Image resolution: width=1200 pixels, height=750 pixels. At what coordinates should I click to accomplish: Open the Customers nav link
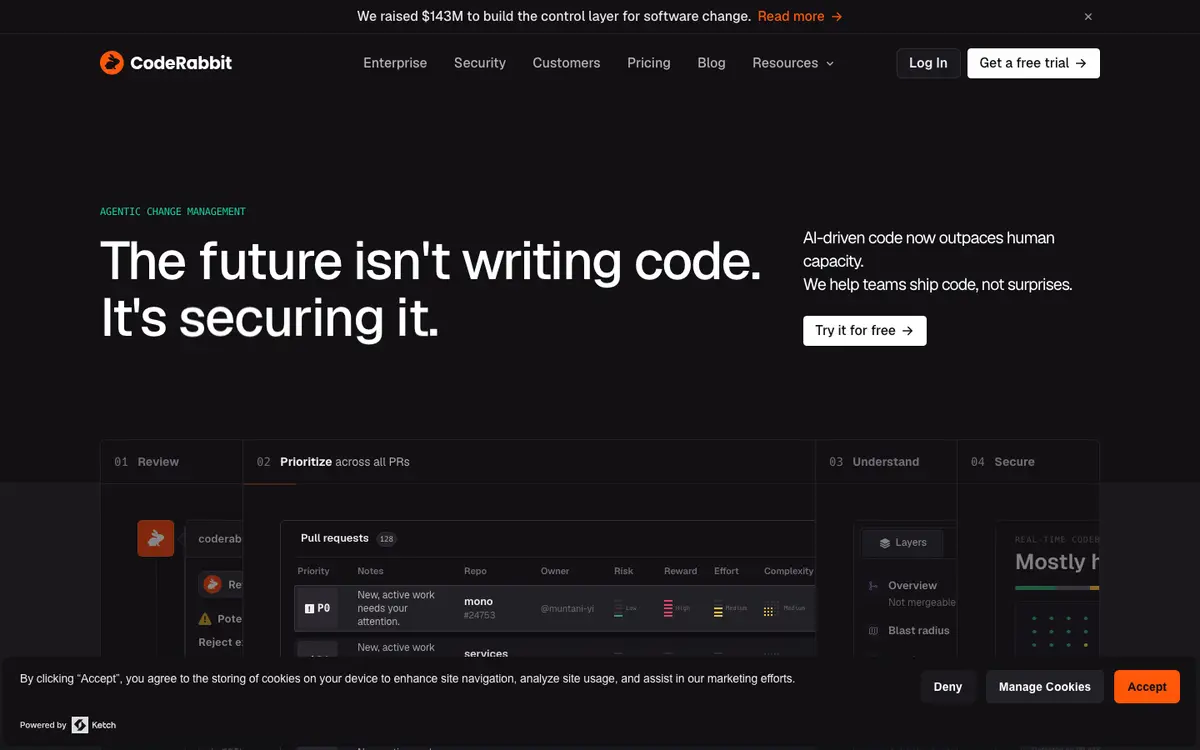click(x=566, y=63)
